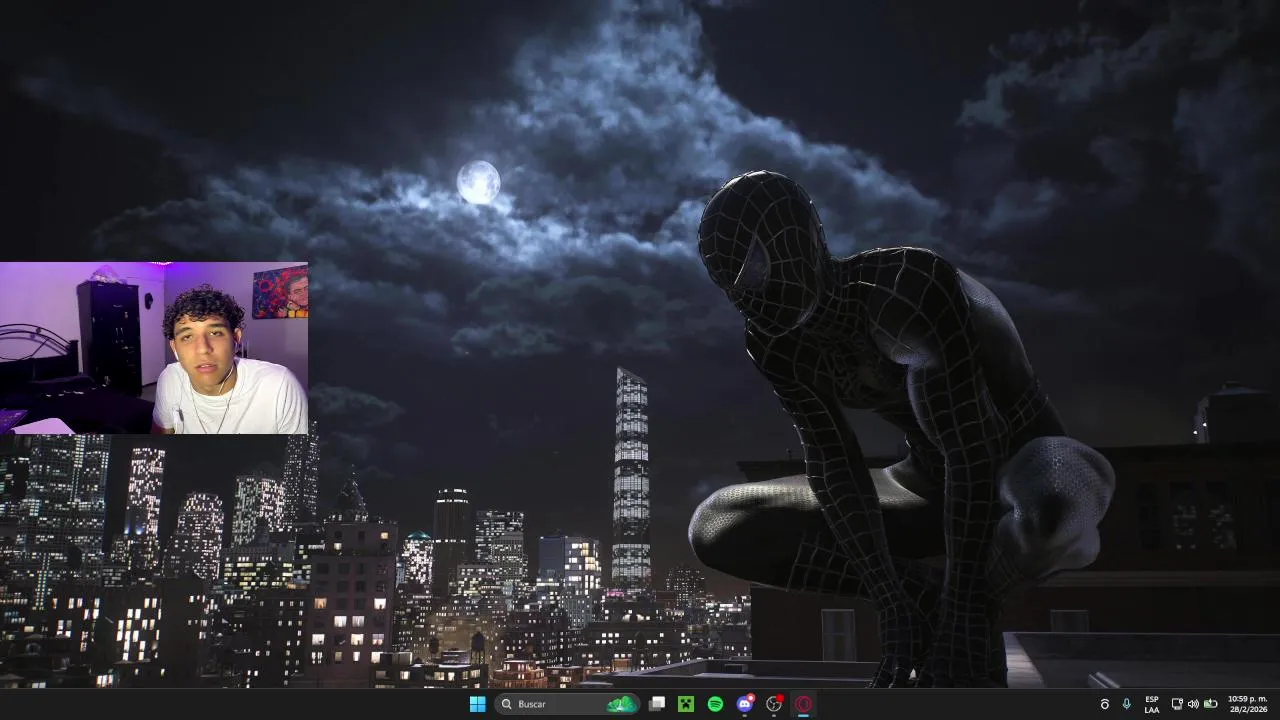1280x720 pixels.
Task: Open Discord from the taskbar
Action: point(745,704)
